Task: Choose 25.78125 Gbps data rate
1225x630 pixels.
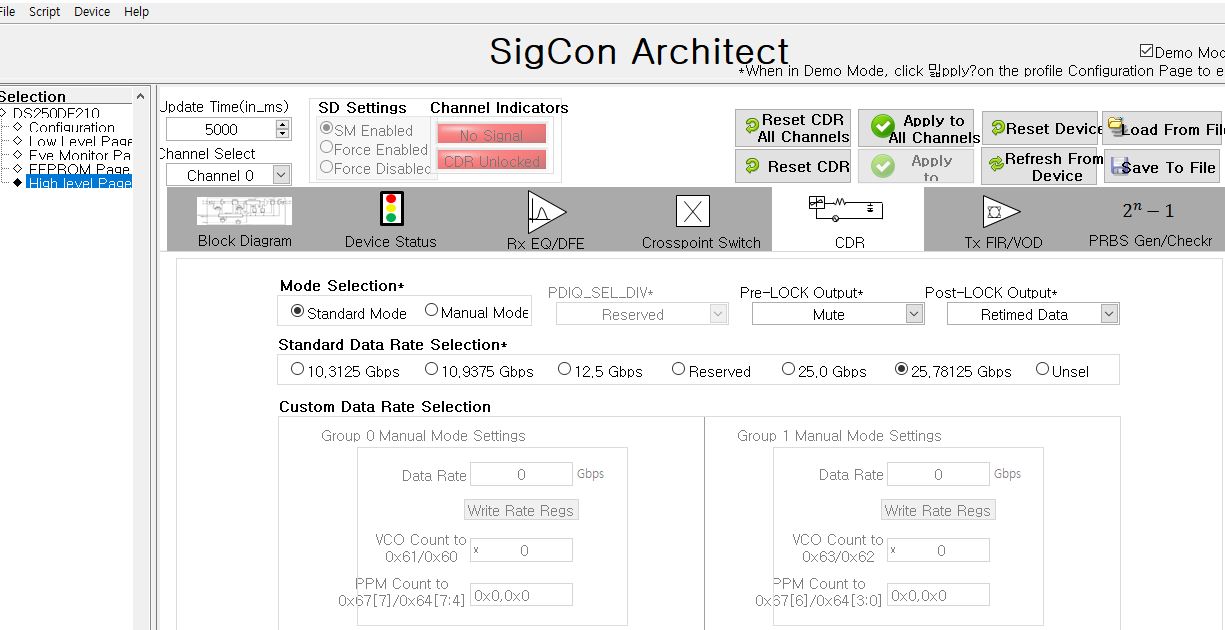Action: pyautogui.click(x=902, y=369)
